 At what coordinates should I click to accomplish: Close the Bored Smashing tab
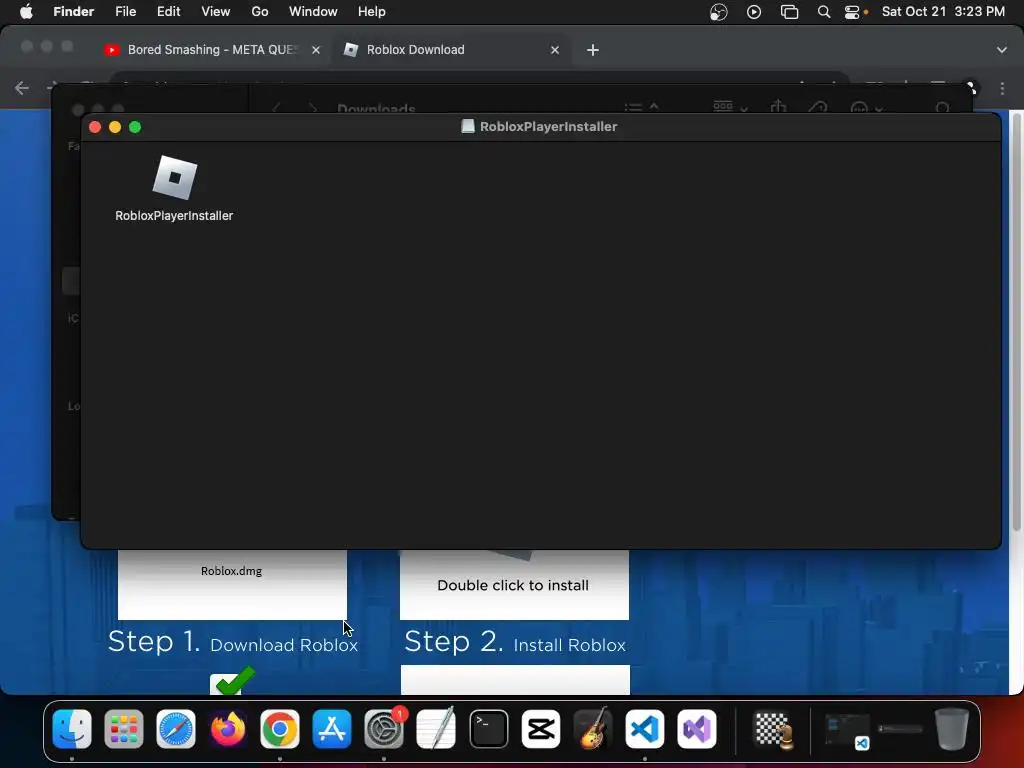pyautogui.click(x=316, y=50)
